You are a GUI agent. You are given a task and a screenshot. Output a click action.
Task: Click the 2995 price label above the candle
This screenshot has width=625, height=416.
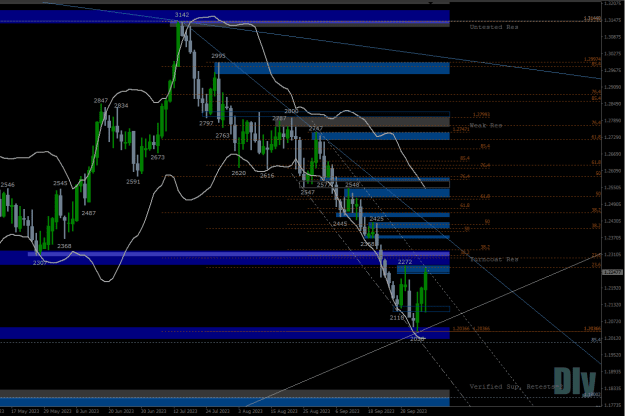pyautogui.click(x=218, y=56)
